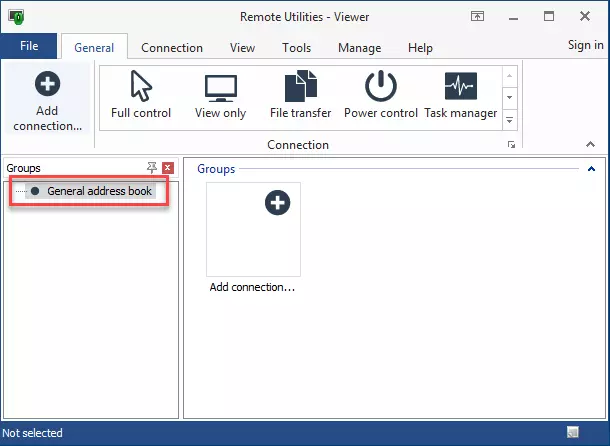Viewport: 610px width, 446px height.
Task: Click the Add connection tile in Groups
Action: [253, 237]
